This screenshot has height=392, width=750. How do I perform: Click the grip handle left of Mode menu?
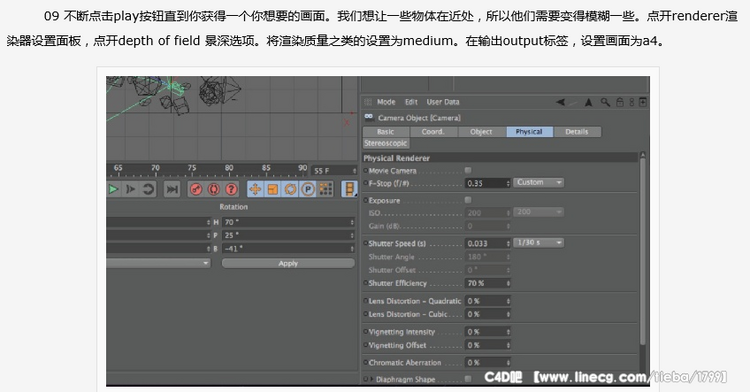(368, 102)
